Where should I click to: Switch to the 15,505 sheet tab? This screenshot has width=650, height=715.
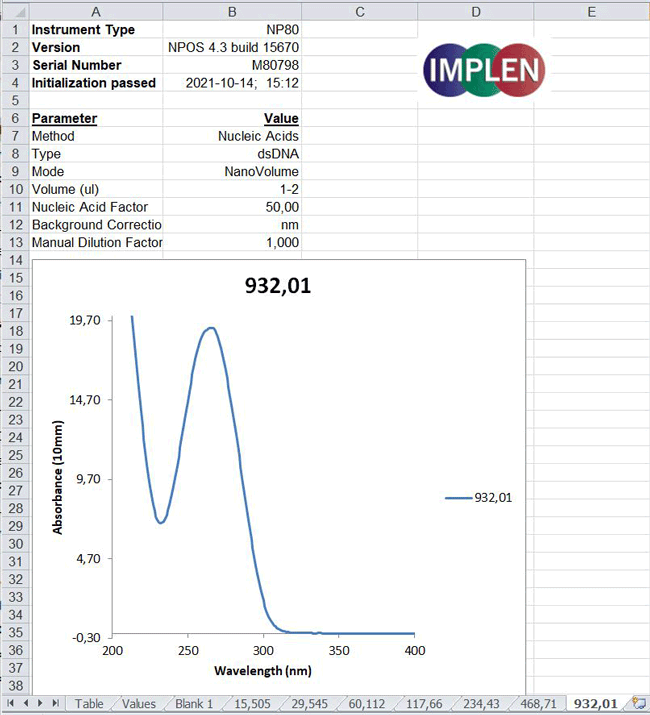[x=252, y=704]
